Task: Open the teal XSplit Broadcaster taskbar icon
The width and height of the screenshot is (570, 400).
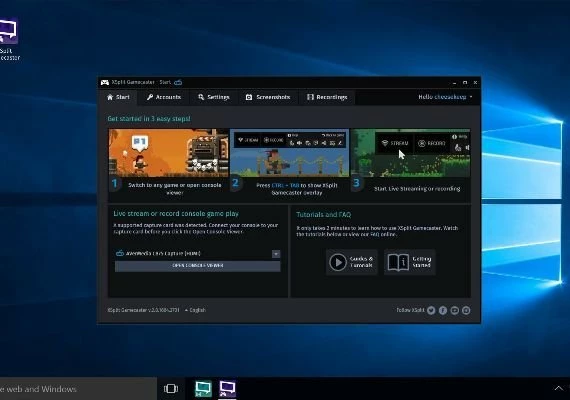Action: pos(203,389)
